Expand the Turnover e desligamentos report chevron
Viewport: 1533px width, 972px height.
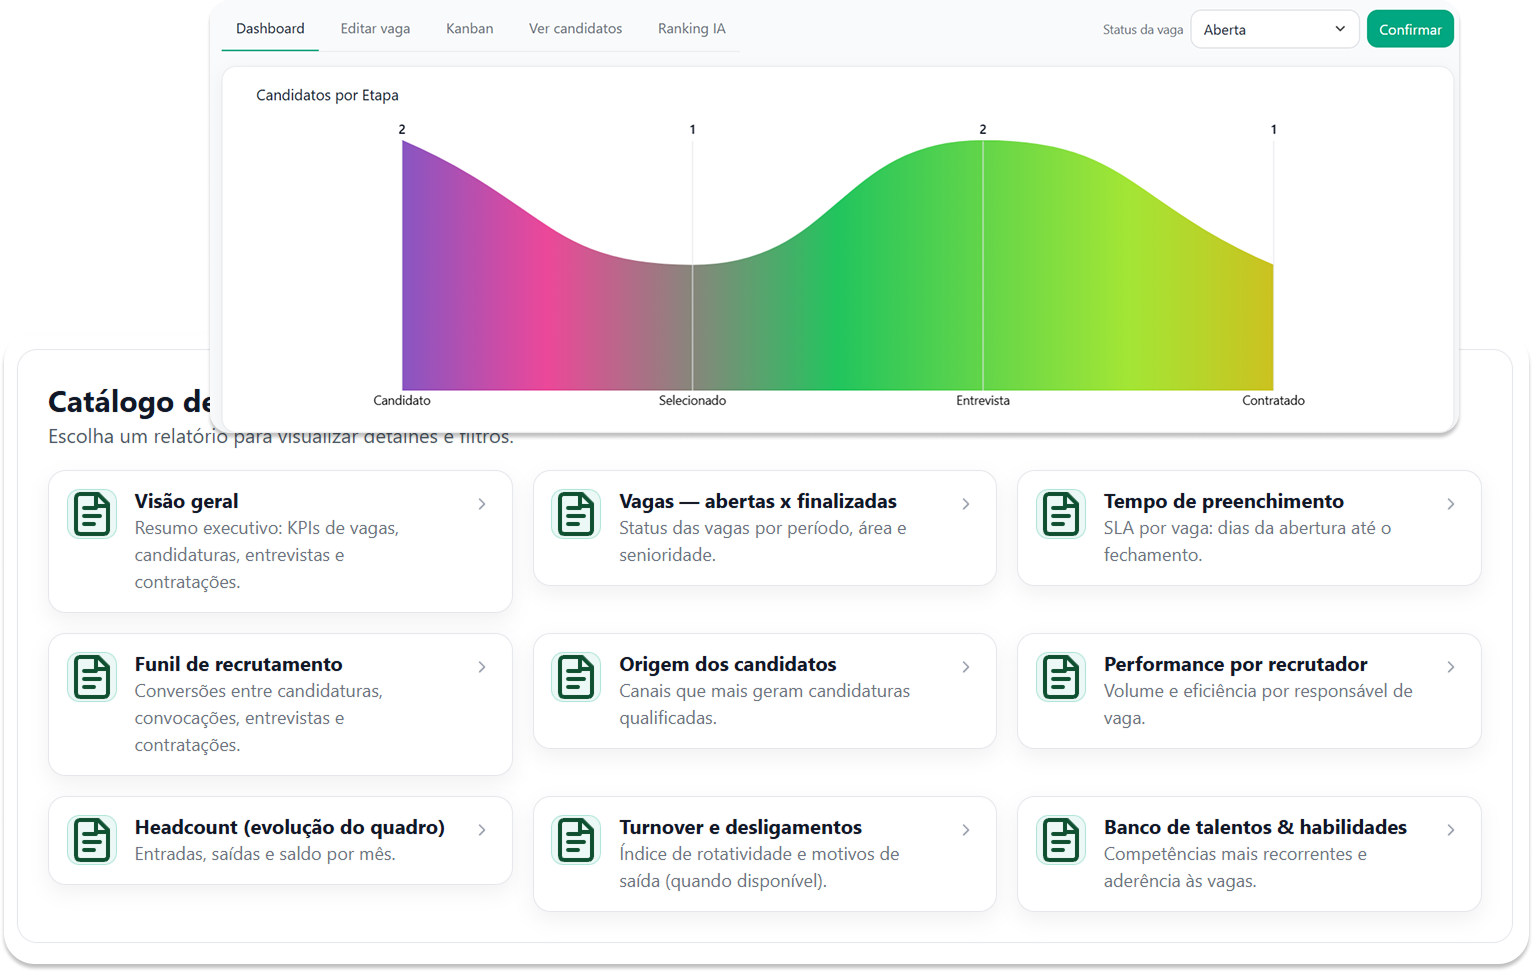coord(965,830)
